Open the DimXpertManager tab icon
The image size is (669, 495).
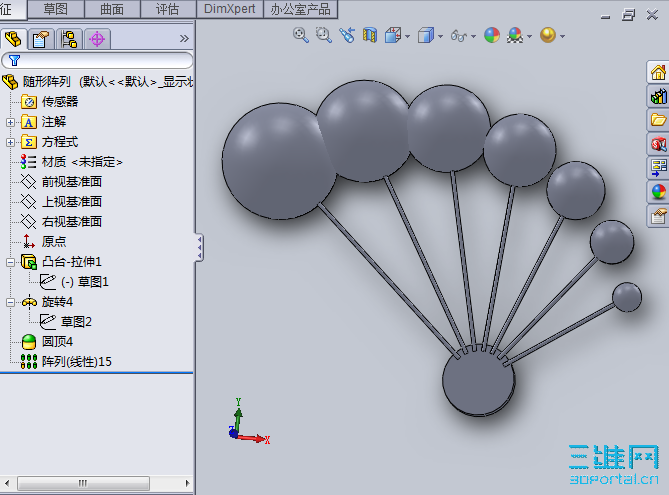click(x=97, y=39)
